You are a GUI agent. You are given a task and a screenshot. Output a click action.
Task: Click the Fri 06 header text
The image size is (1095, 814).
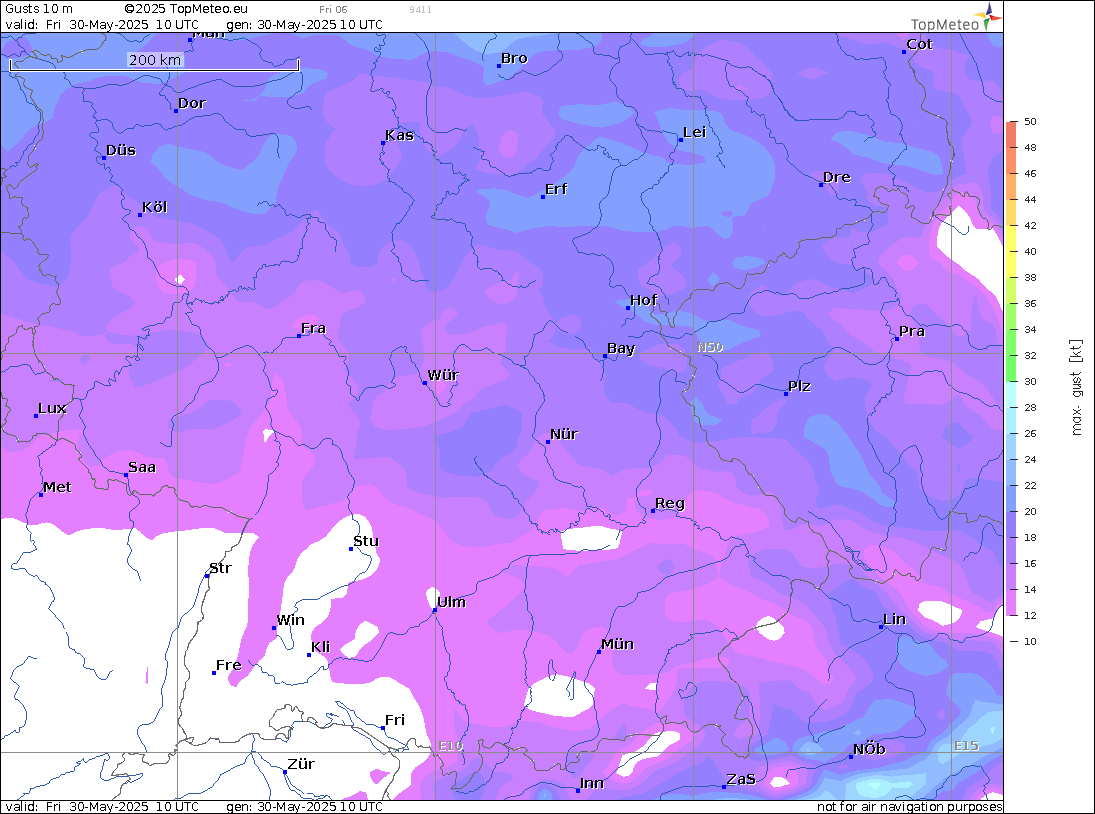coord(333,10)
